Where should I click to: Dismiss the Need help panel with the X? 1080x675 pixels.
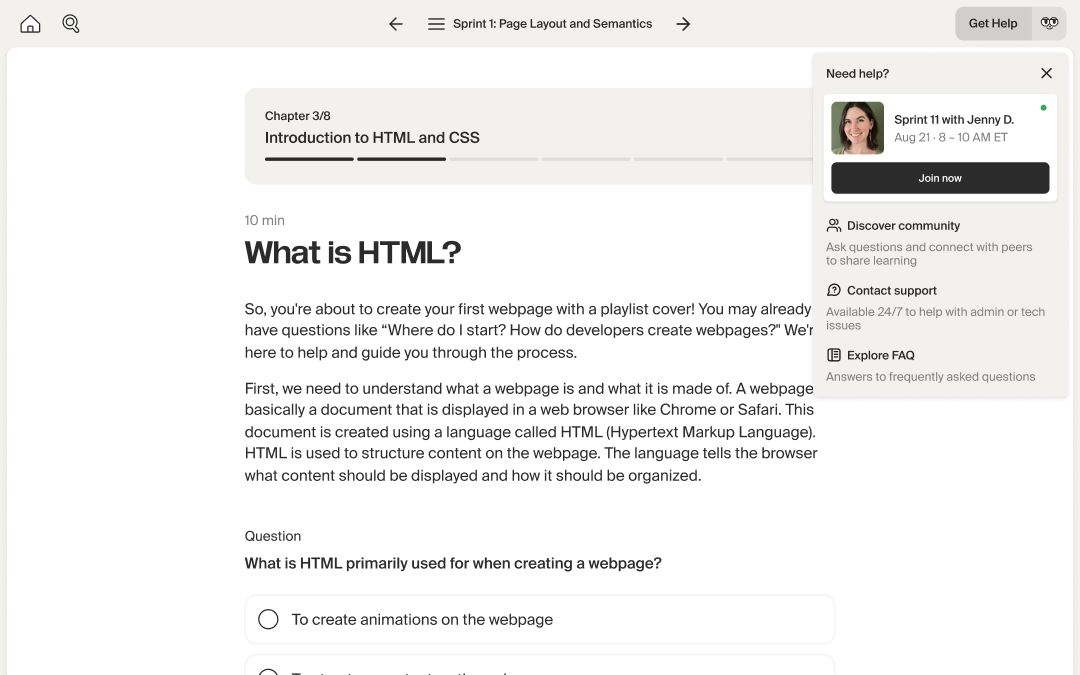(1046, 73)
